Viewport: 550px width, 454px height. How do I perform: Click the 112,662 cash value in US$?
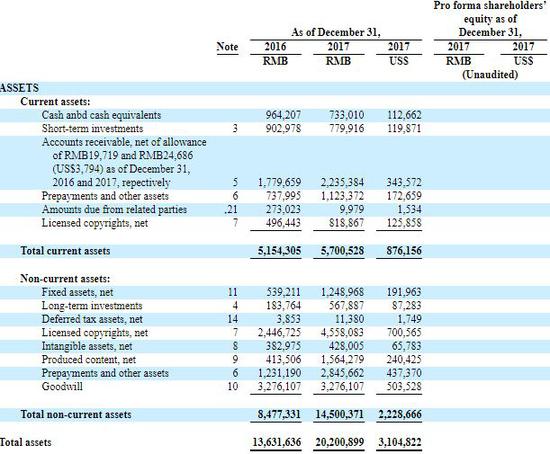point(404,115)
